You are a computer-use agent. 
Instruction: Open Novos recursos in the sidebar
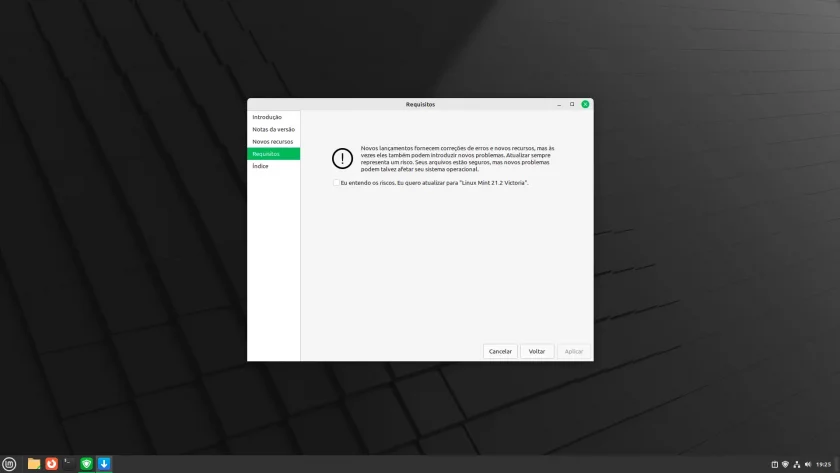point(273,141)
